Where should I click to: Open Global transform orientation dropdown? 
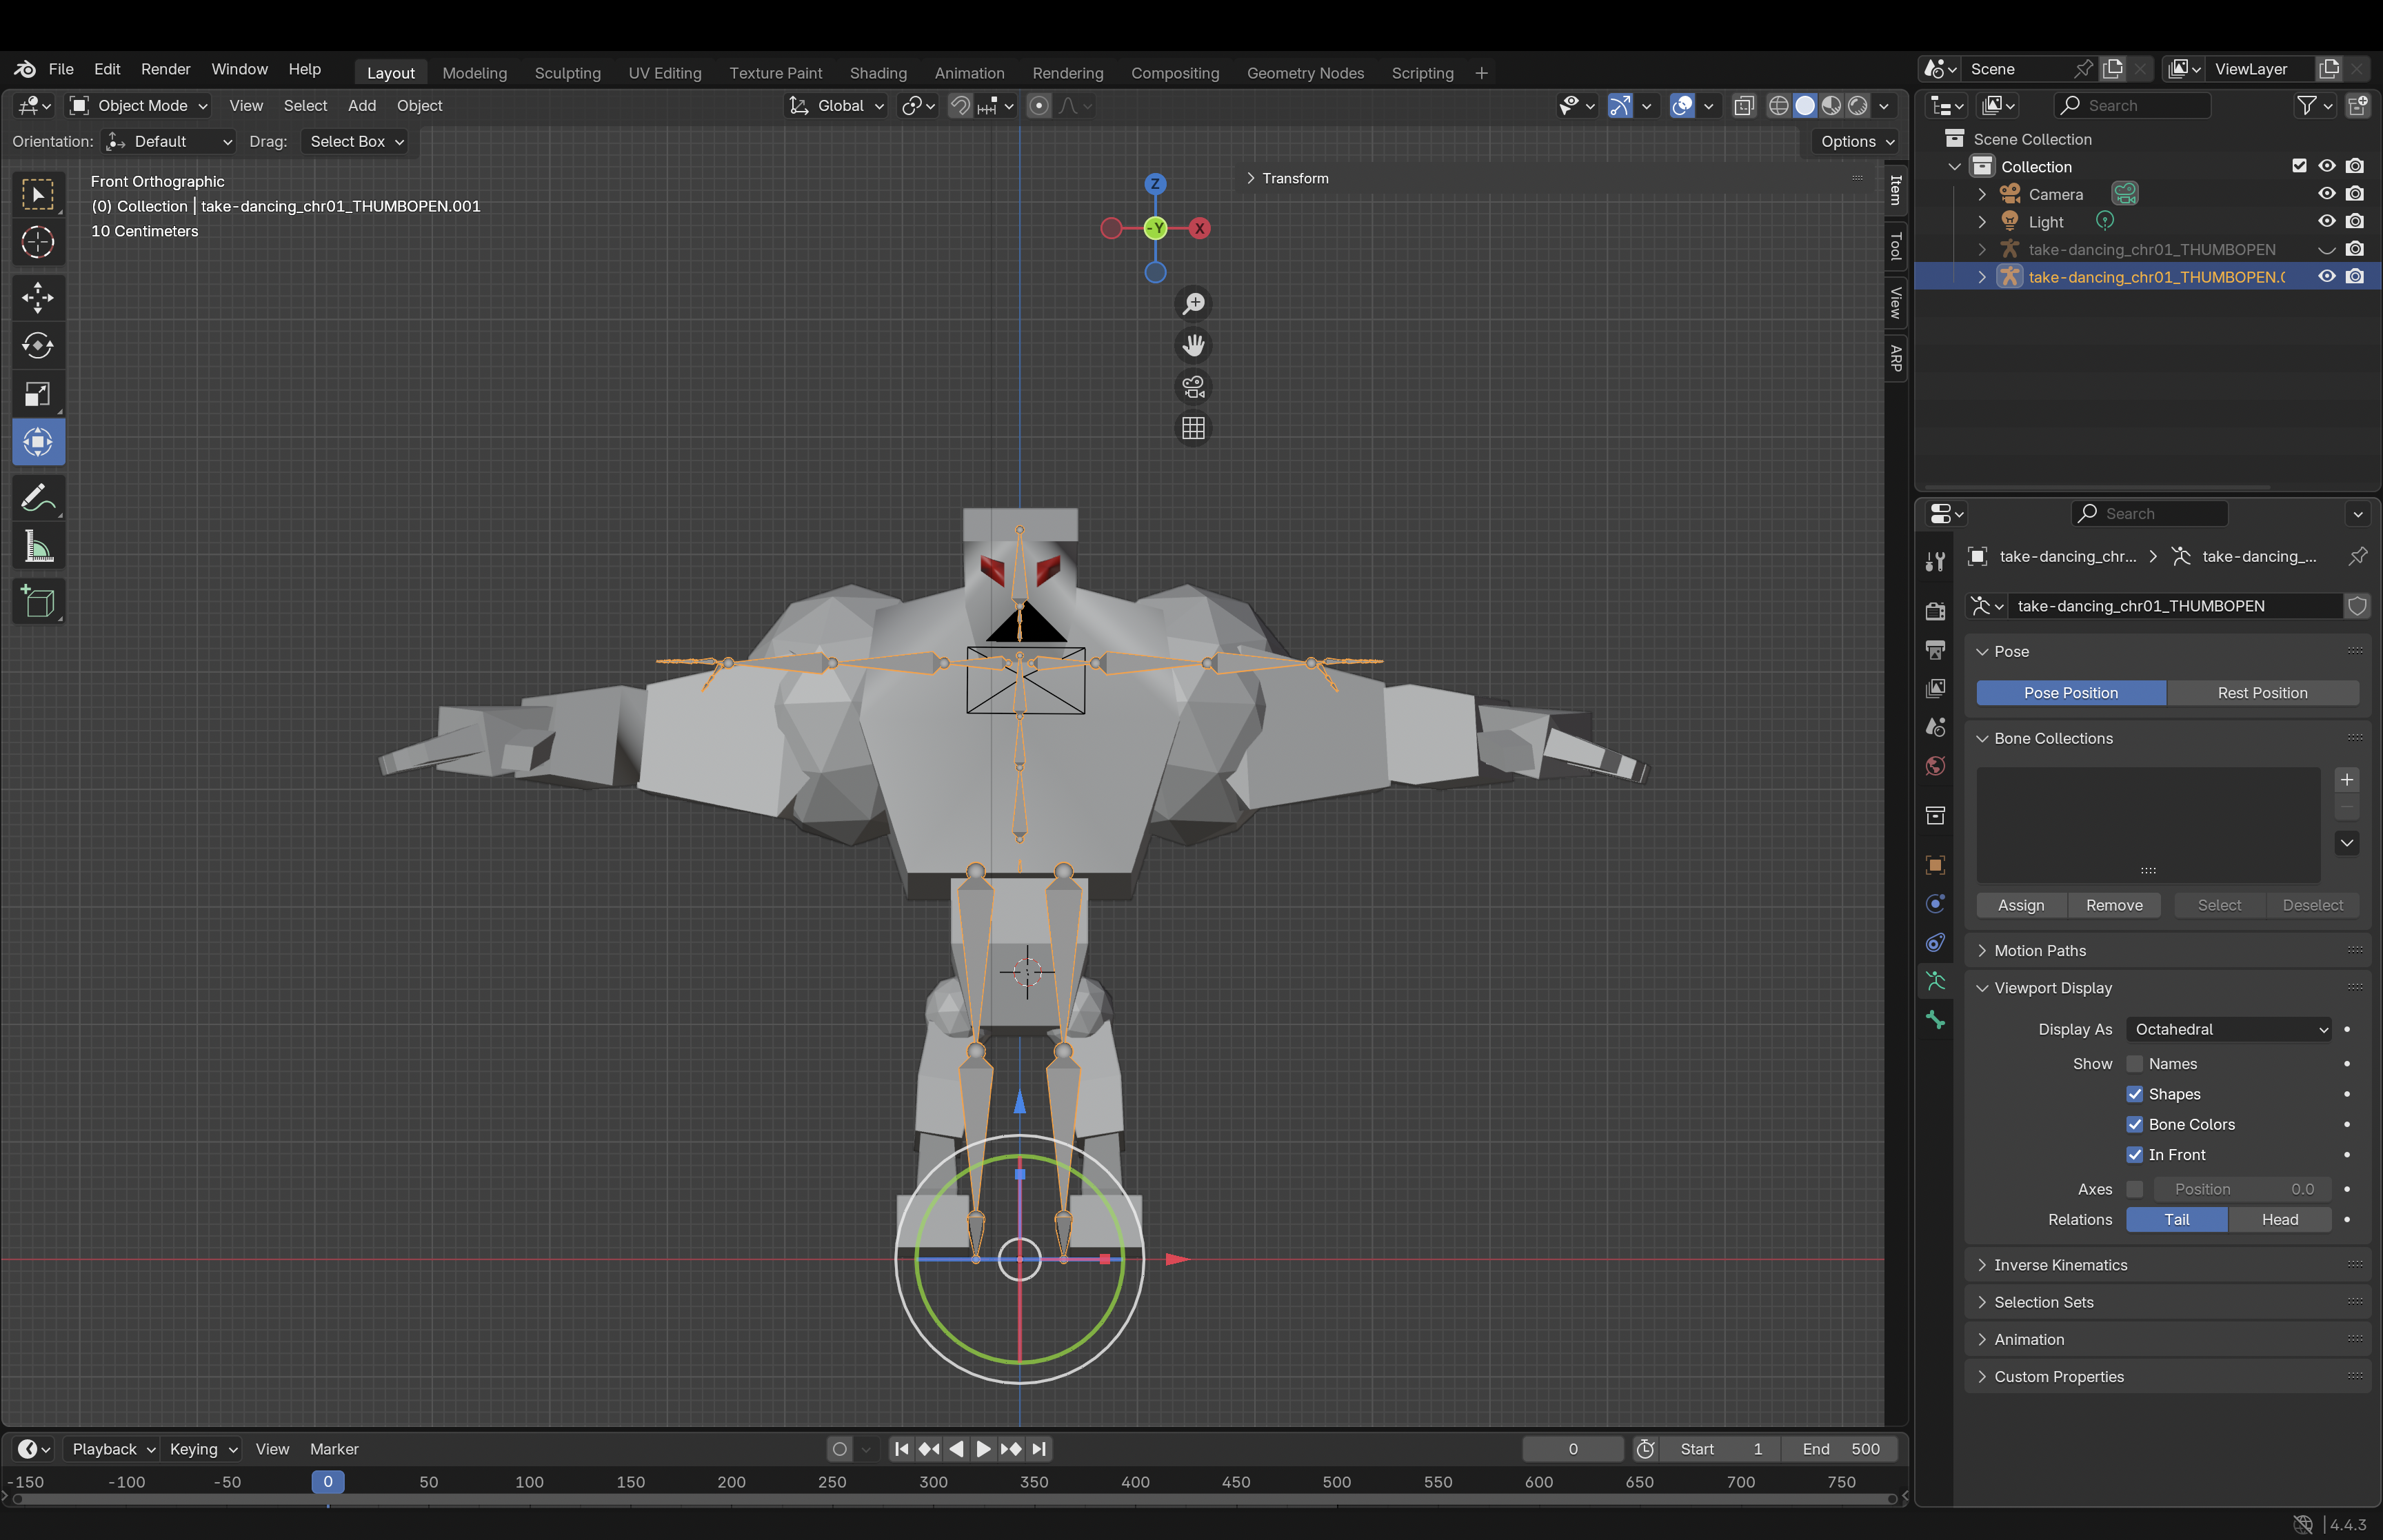click(837, 105)
